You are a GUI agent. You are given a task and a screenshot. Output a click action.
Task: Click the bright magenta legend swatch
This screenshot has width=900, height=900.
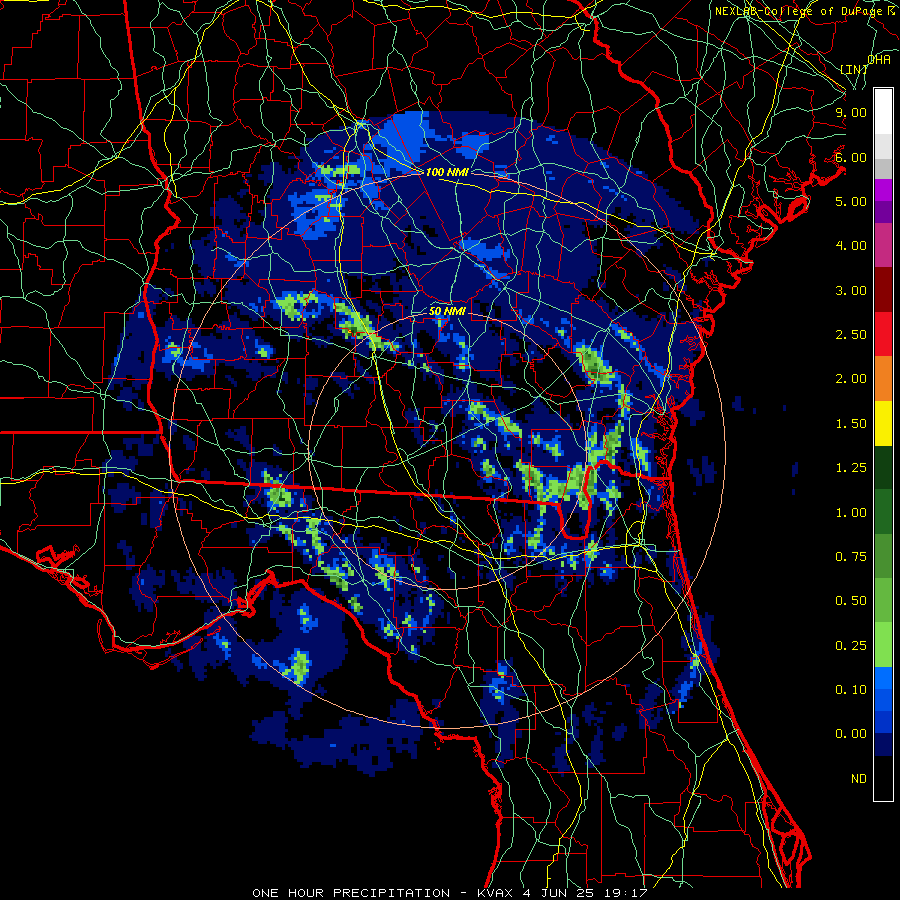tap(883, 190)
